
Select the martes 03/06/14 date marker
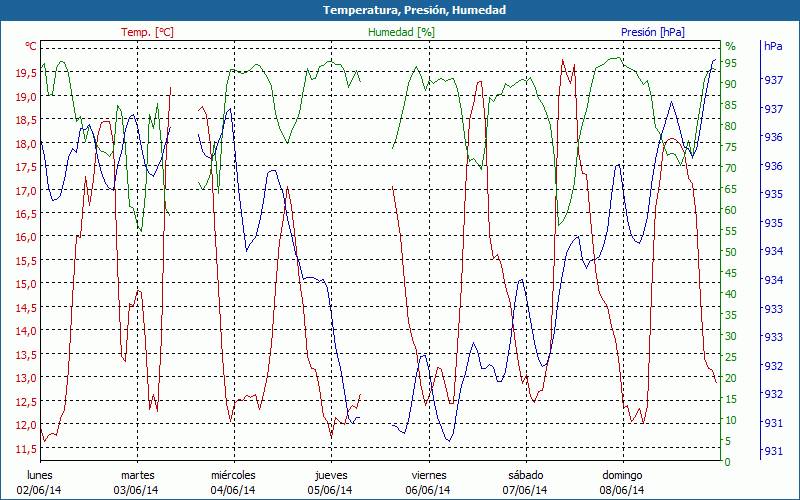coord(137,482)
